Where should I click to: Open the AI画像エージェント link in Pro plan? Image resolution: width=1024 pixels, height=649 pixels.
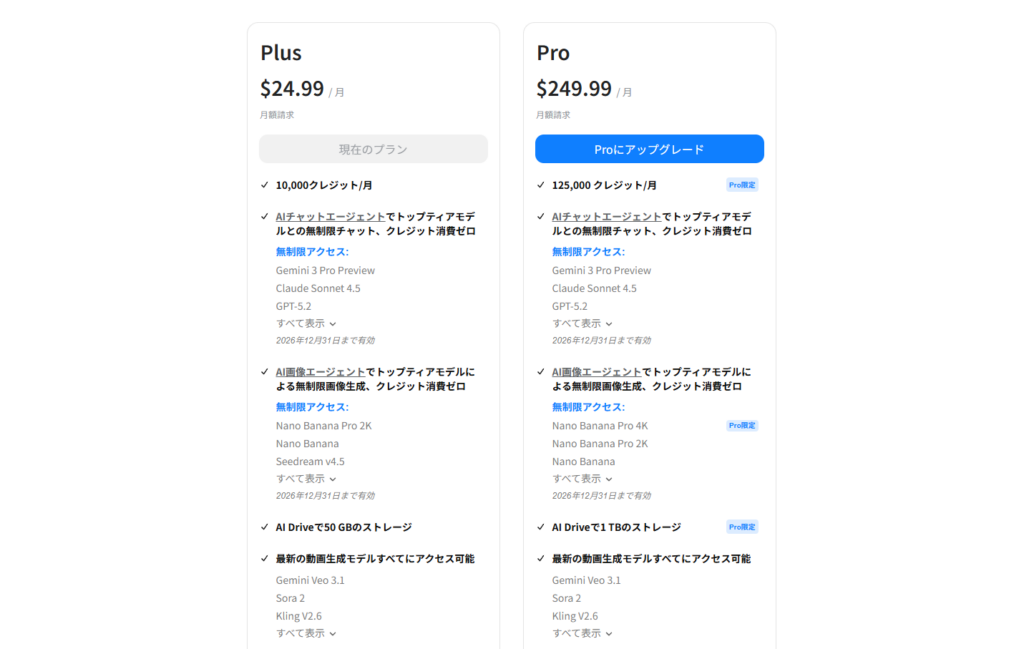click(599, 371)
